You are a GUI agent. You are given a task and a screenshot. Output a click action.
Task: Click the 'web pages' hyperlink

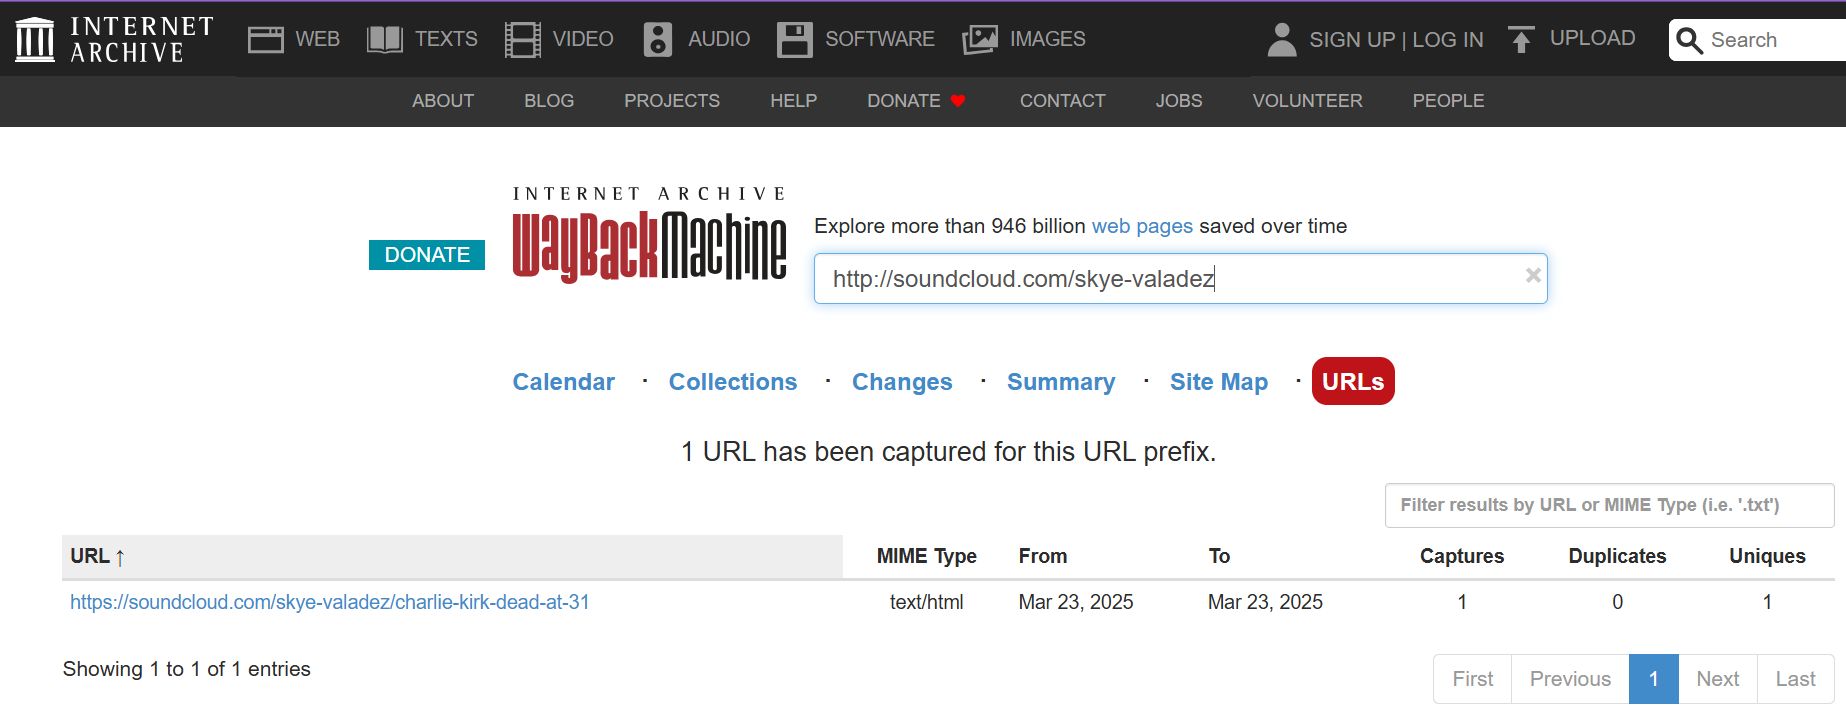point(1141,226)
